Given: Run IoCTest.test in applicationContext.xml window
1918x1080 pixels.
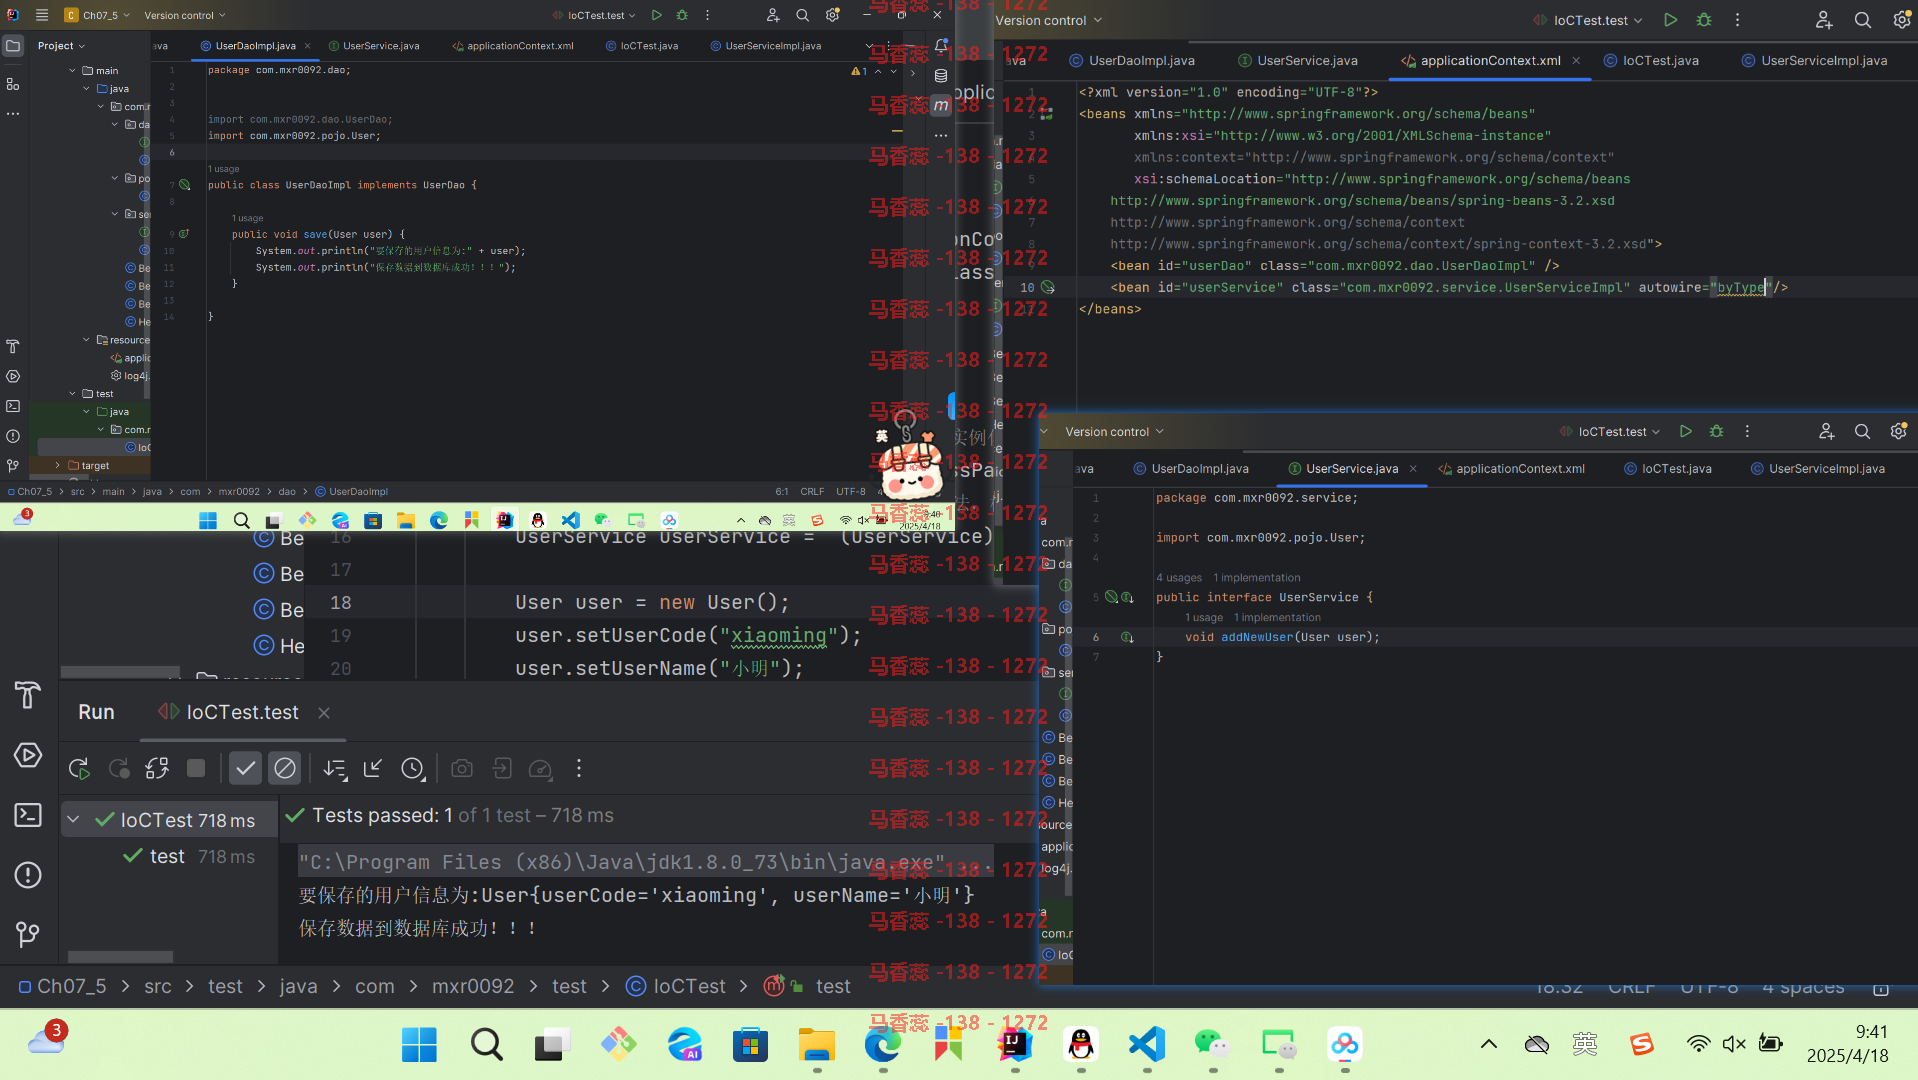Looking at the screenshot, I should 1670,20.
